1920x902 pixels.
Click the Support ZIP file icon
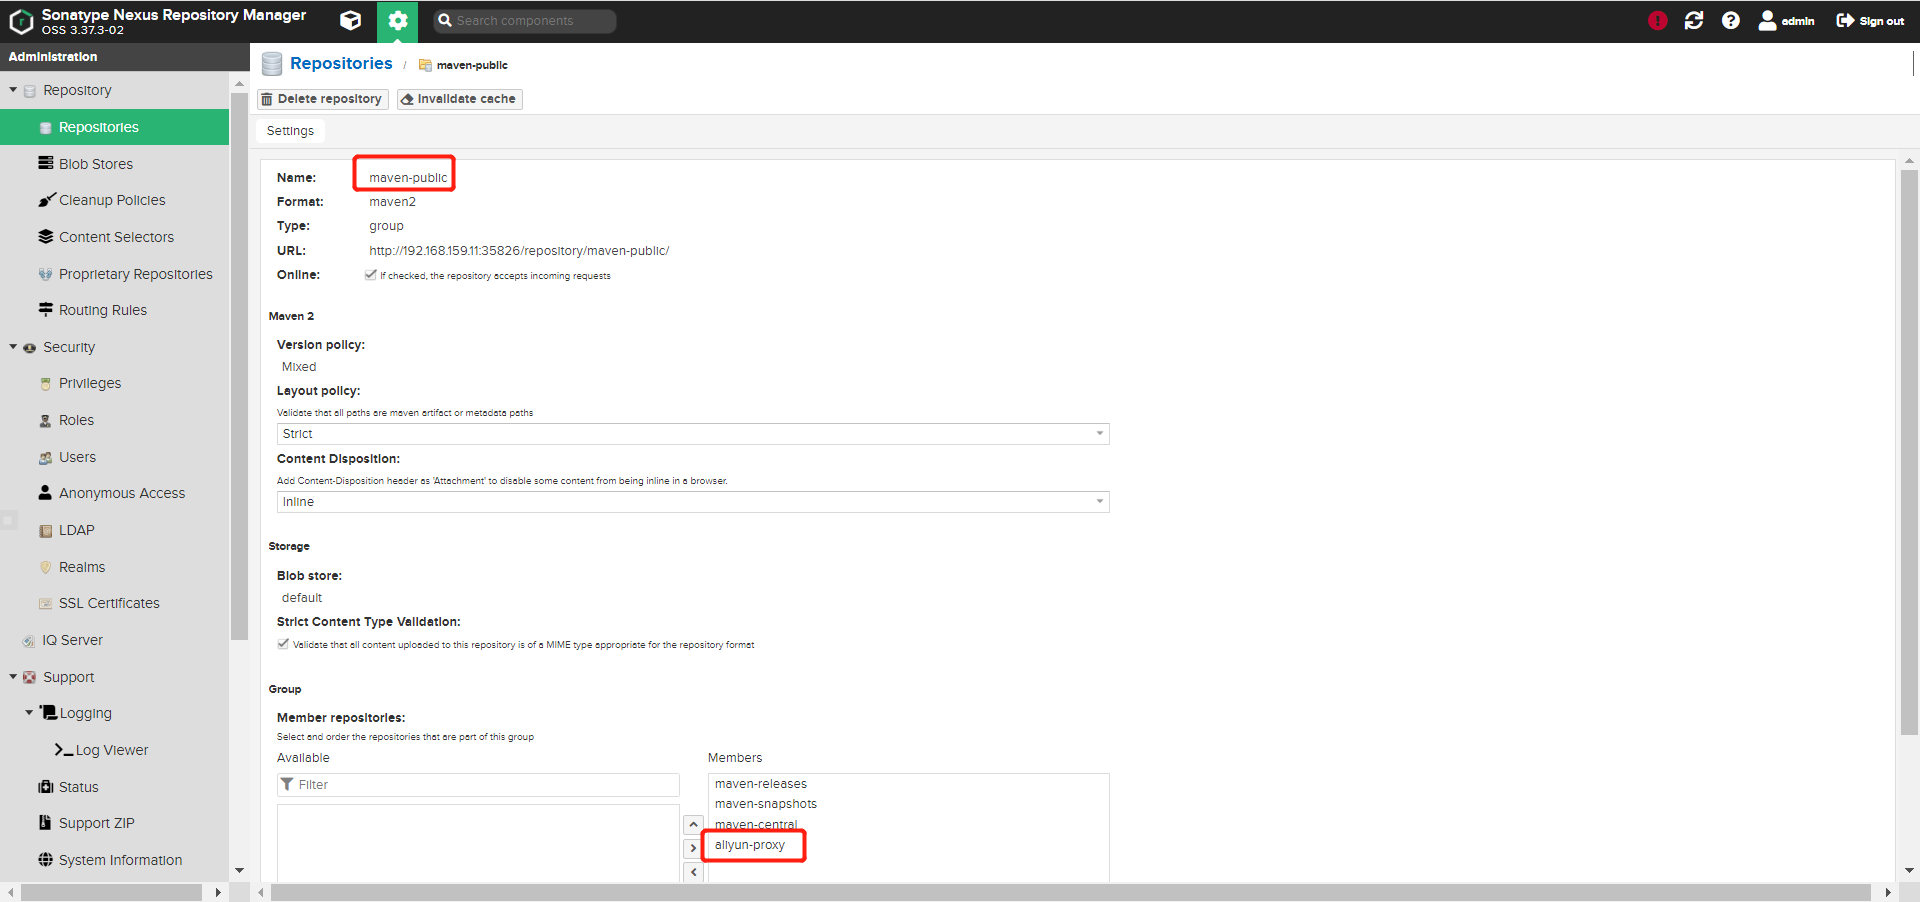click(x=45, y=823)
